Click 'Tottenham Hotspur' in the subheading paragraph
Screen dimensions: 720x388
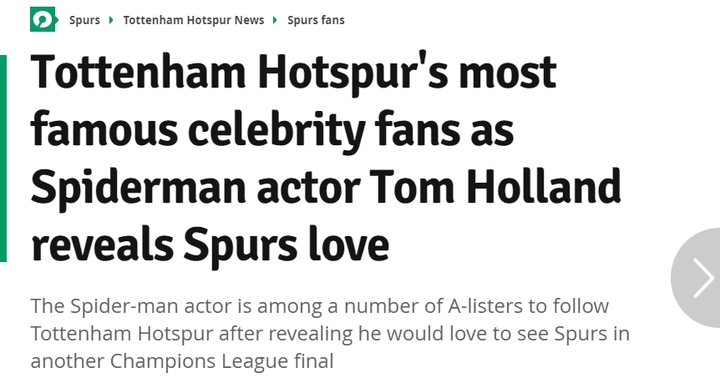(x=122, y=333)
